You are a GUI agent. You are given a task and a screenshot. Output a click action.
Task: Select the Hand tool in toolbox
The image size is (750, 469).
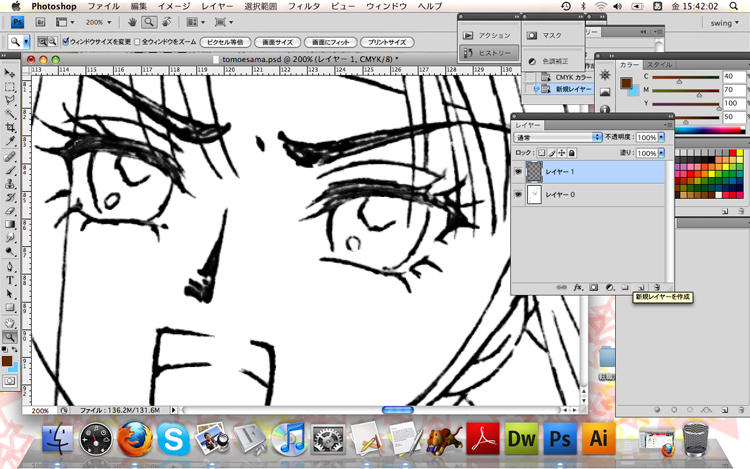tap(10, 323)
